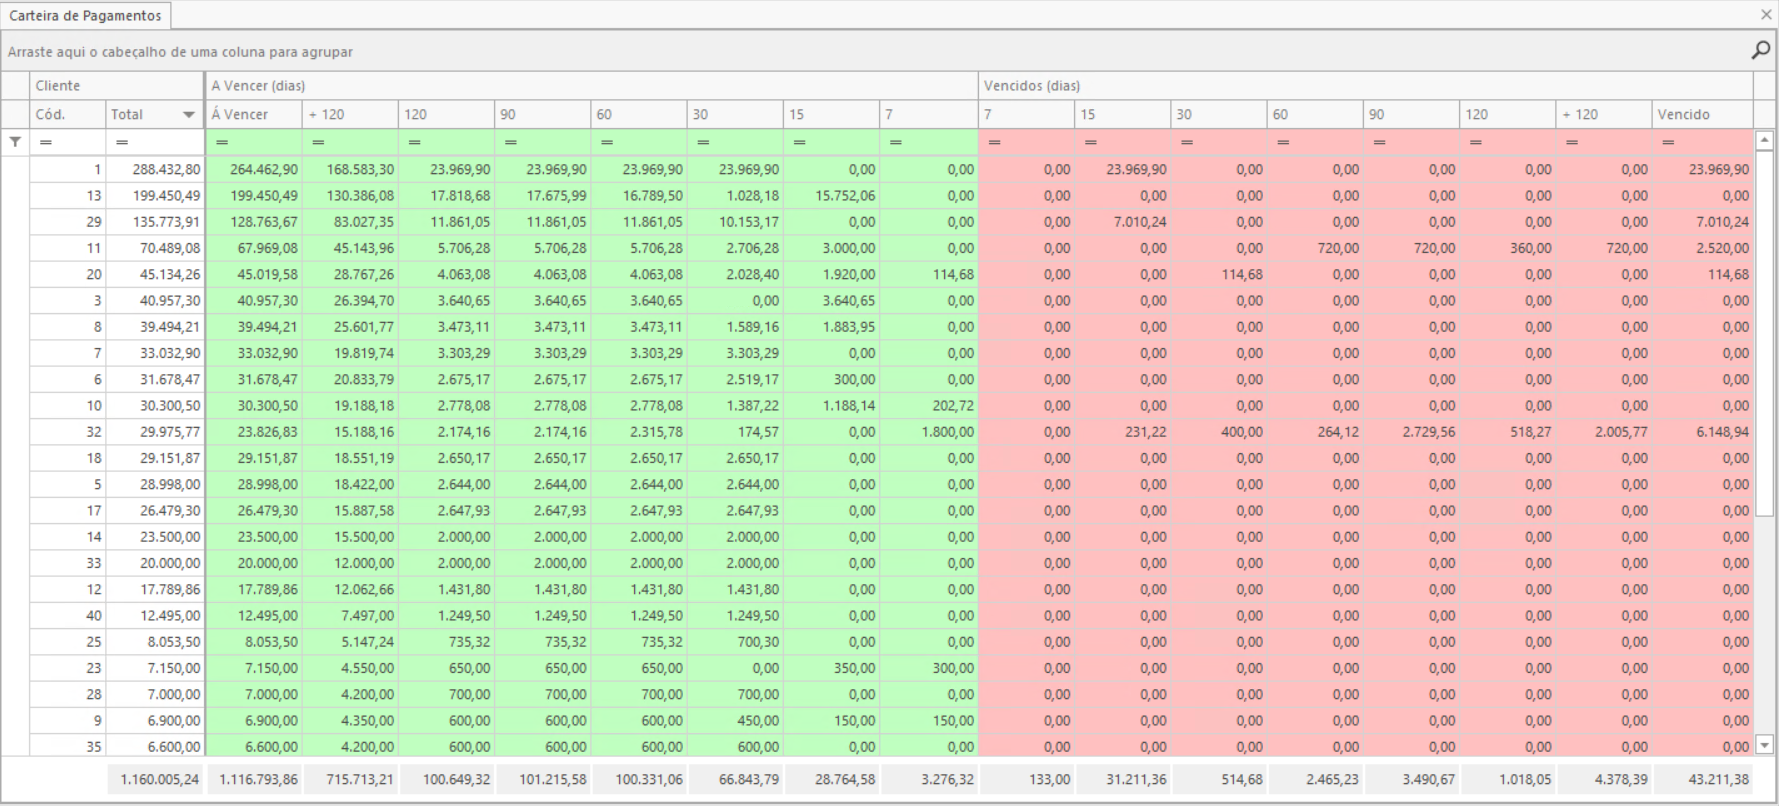The height and width of the screenshot is (806, 1779).
Task: Click the funnel filter icon in filter row
Action: coord(15,142)
